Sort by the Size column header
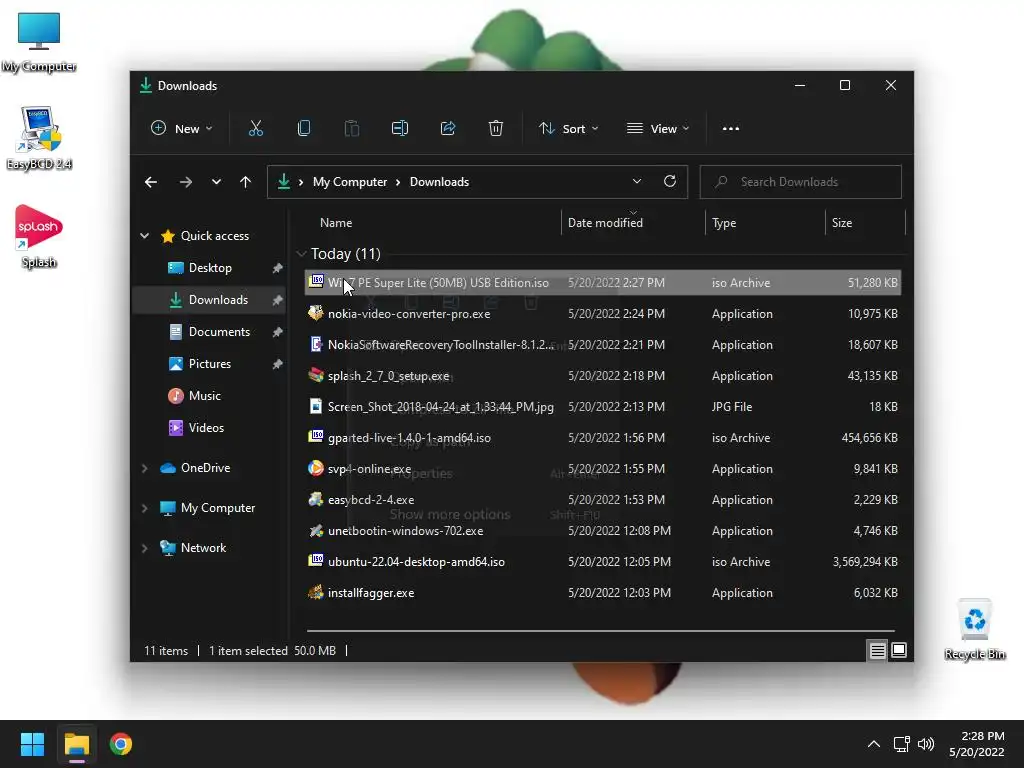 click(841, 223)
